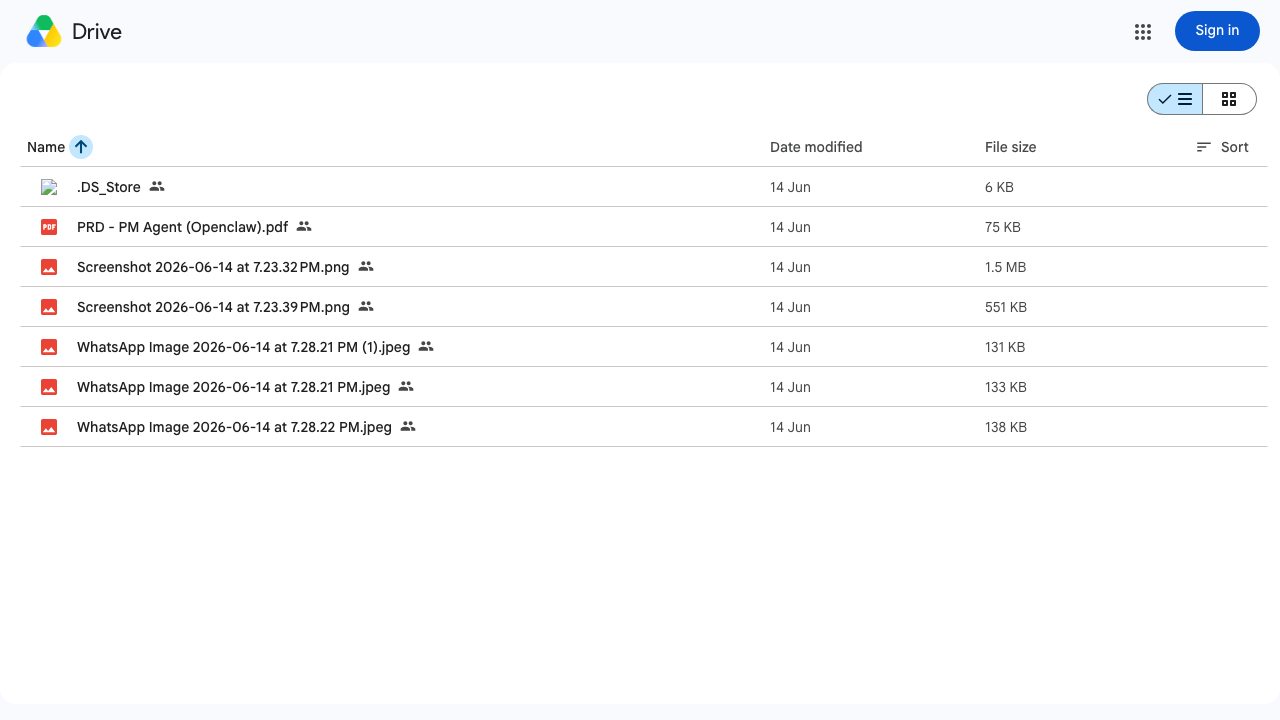Switch to grid layout view
Screen dimensions: 1280x720
(x=1229, y=99)
